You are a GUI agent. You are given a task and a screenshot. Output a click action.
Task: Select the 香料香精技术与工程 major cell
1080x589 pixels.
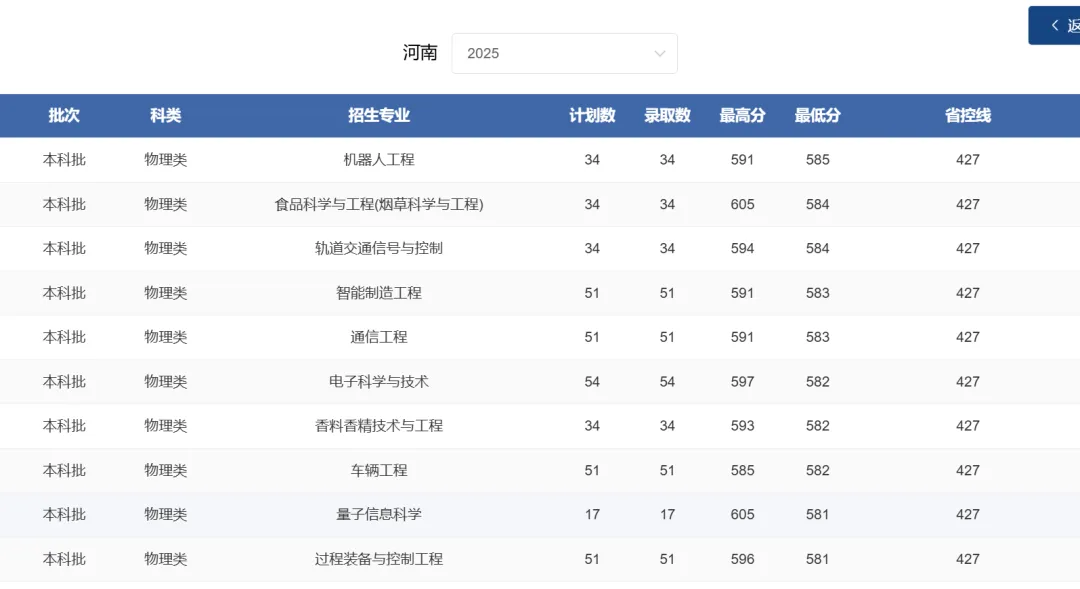click(379, 426)
